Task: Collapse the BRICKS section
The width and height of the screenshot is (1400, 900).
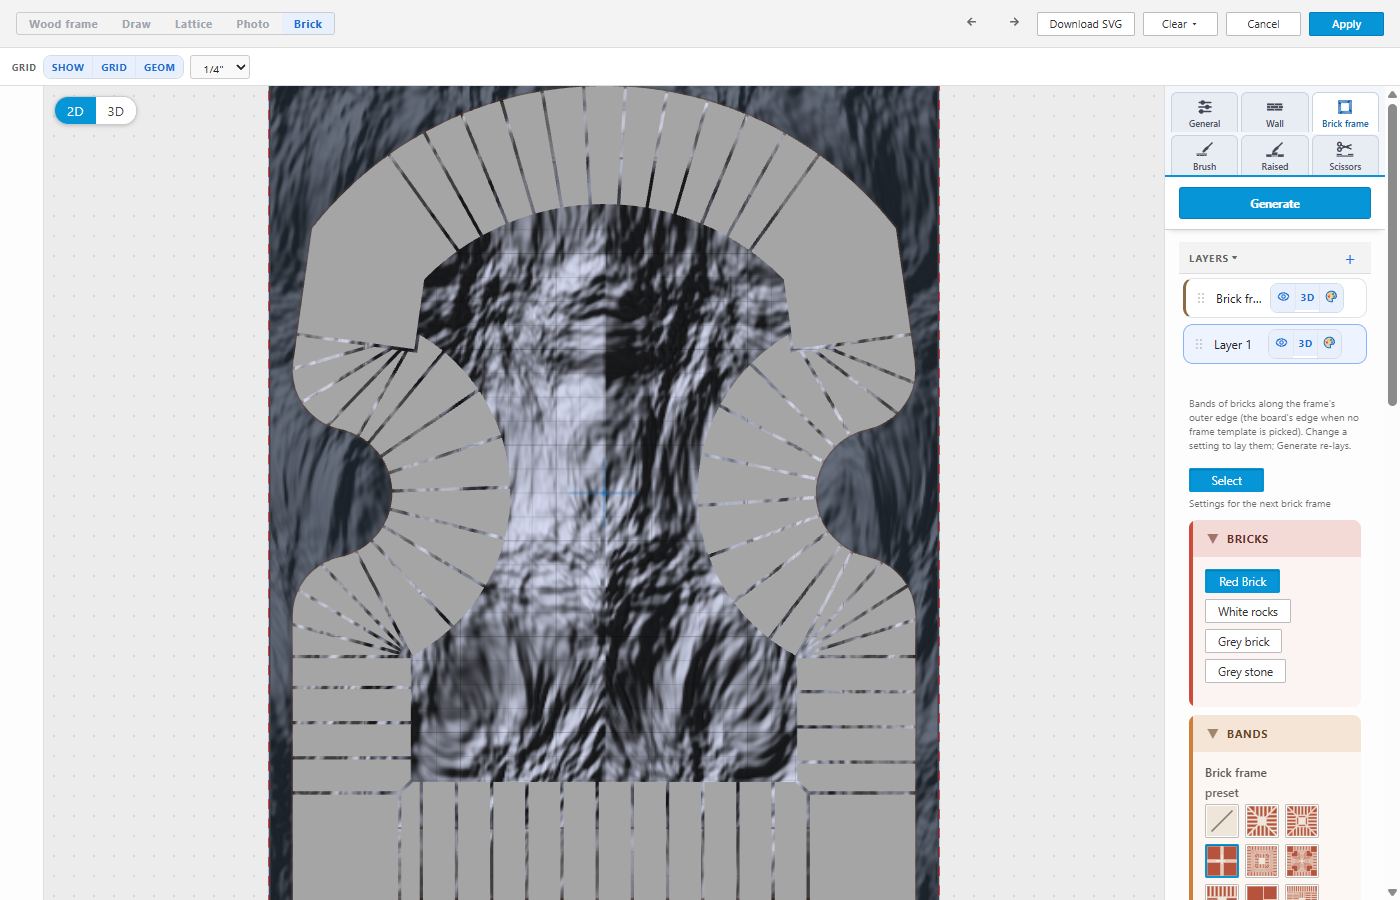Action: 1275,539
